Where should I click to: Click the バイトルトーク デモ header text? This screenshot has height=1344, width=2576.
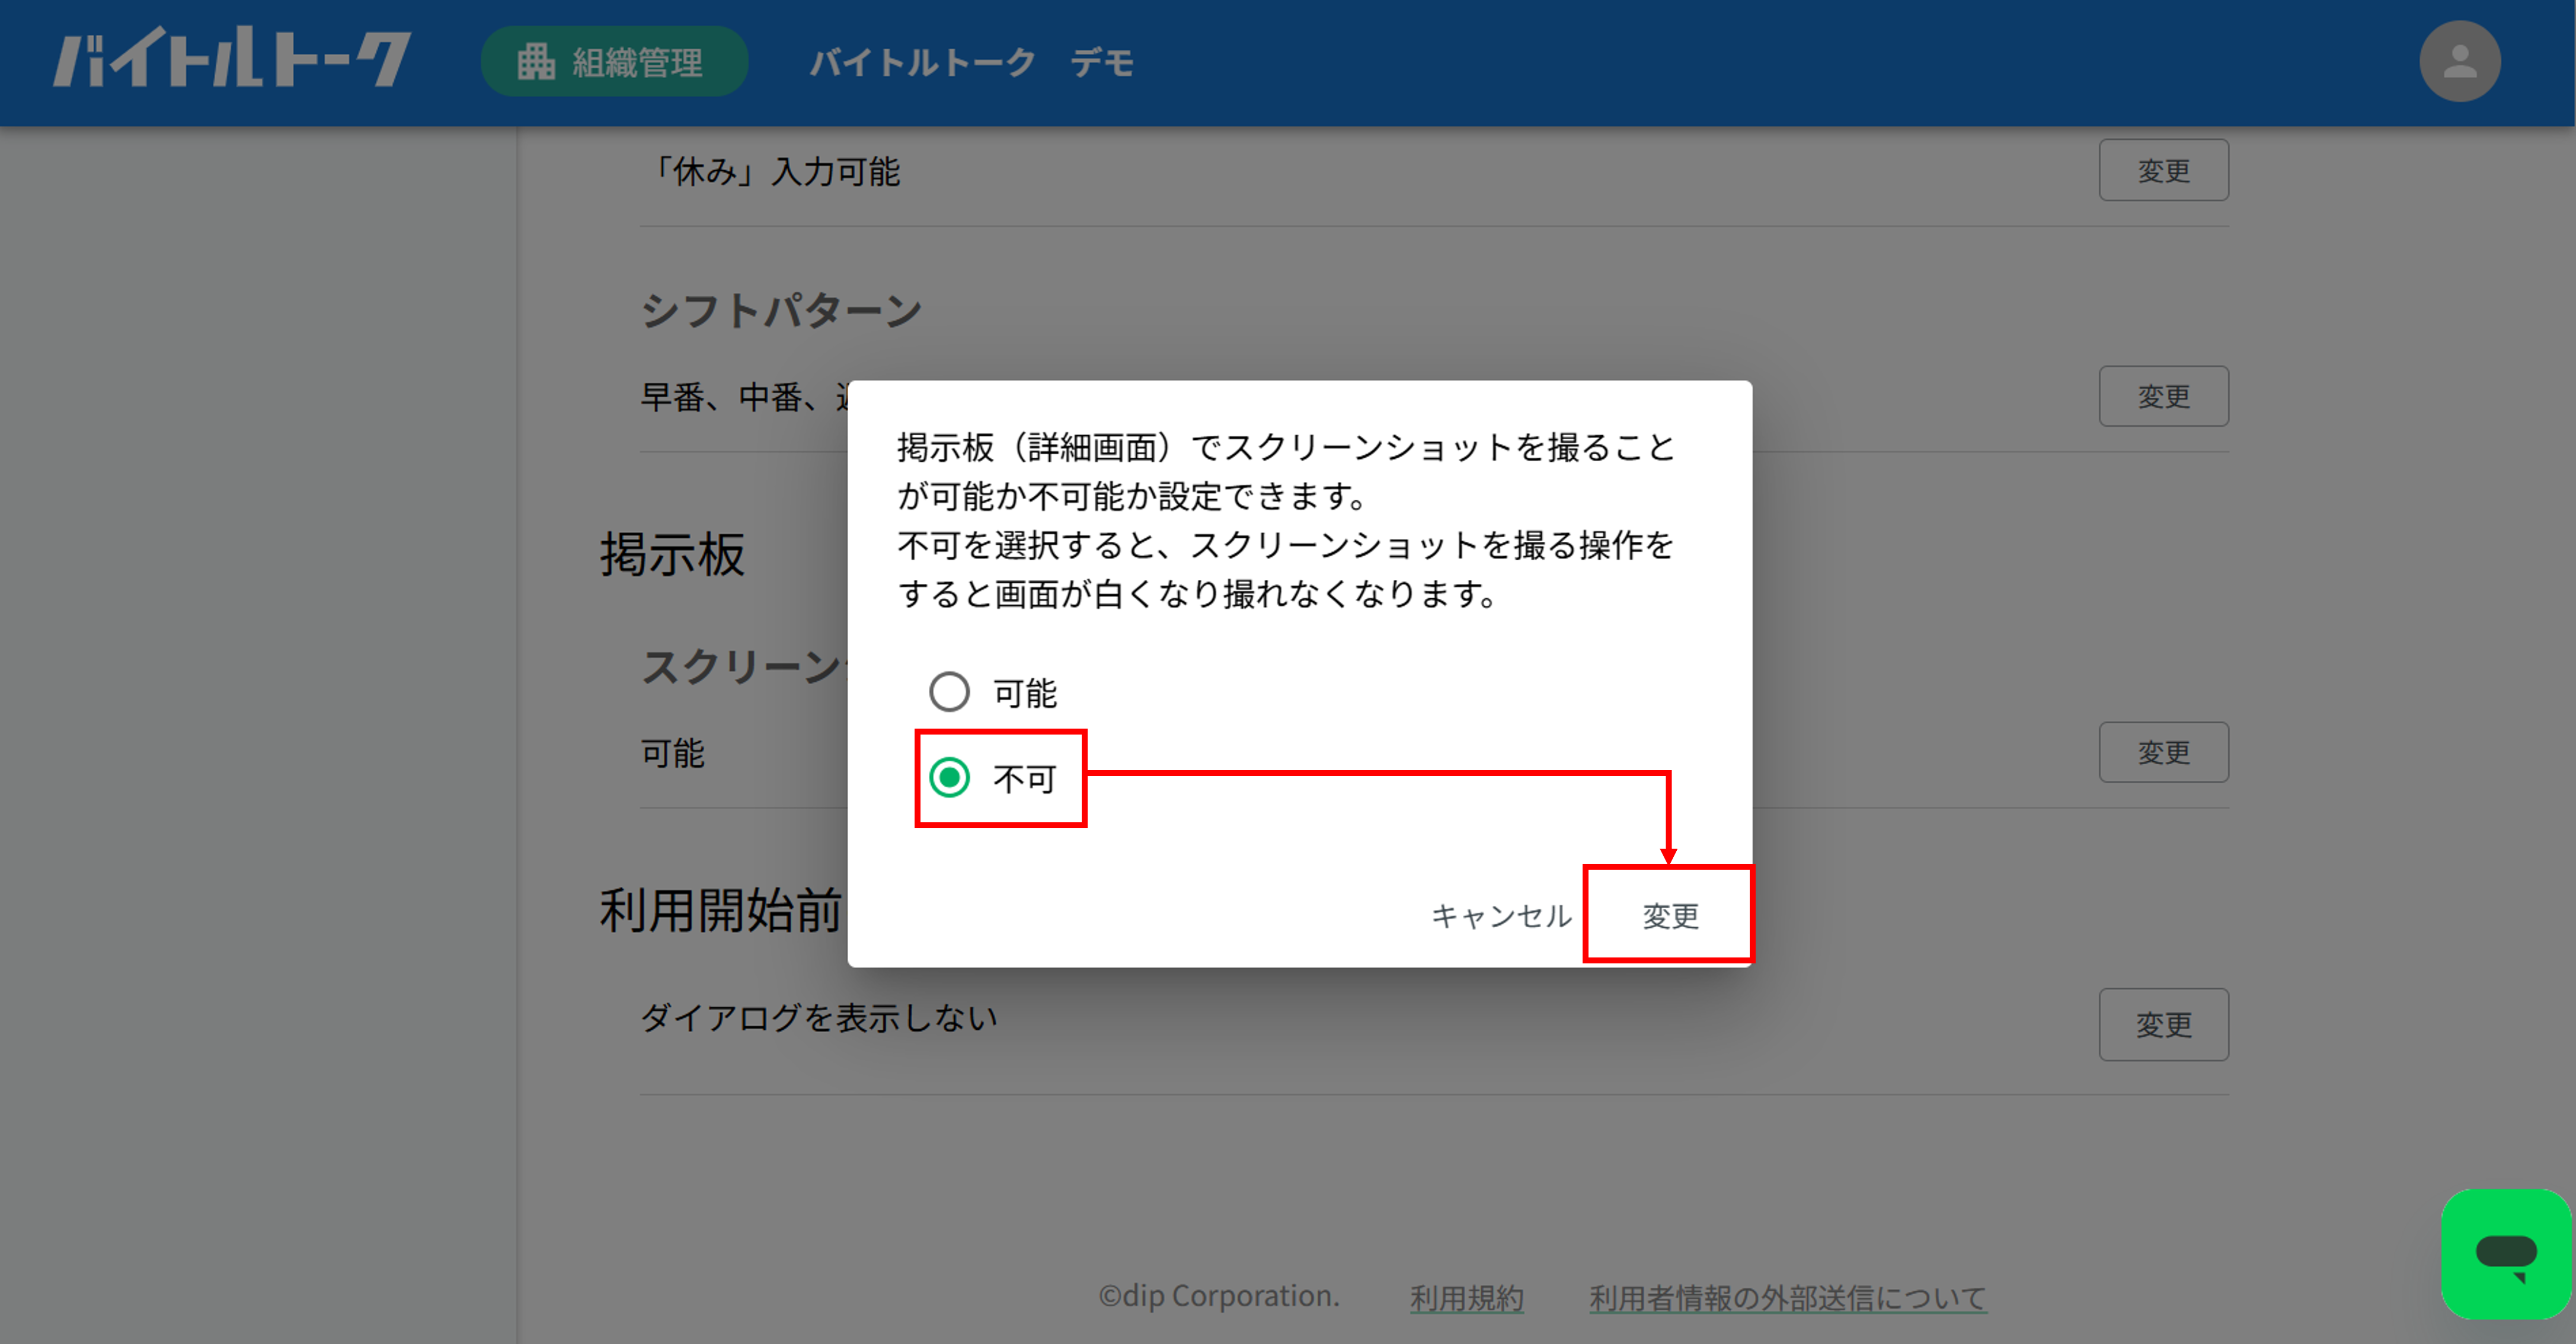[971, 62]
